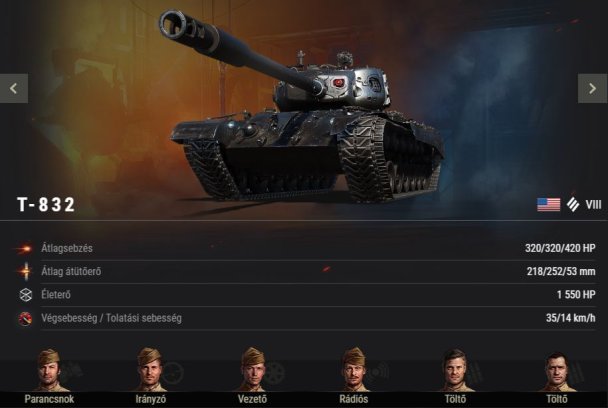Select the last Töltő crew portrait
The image size is (608, 408).
pos(557,371)
